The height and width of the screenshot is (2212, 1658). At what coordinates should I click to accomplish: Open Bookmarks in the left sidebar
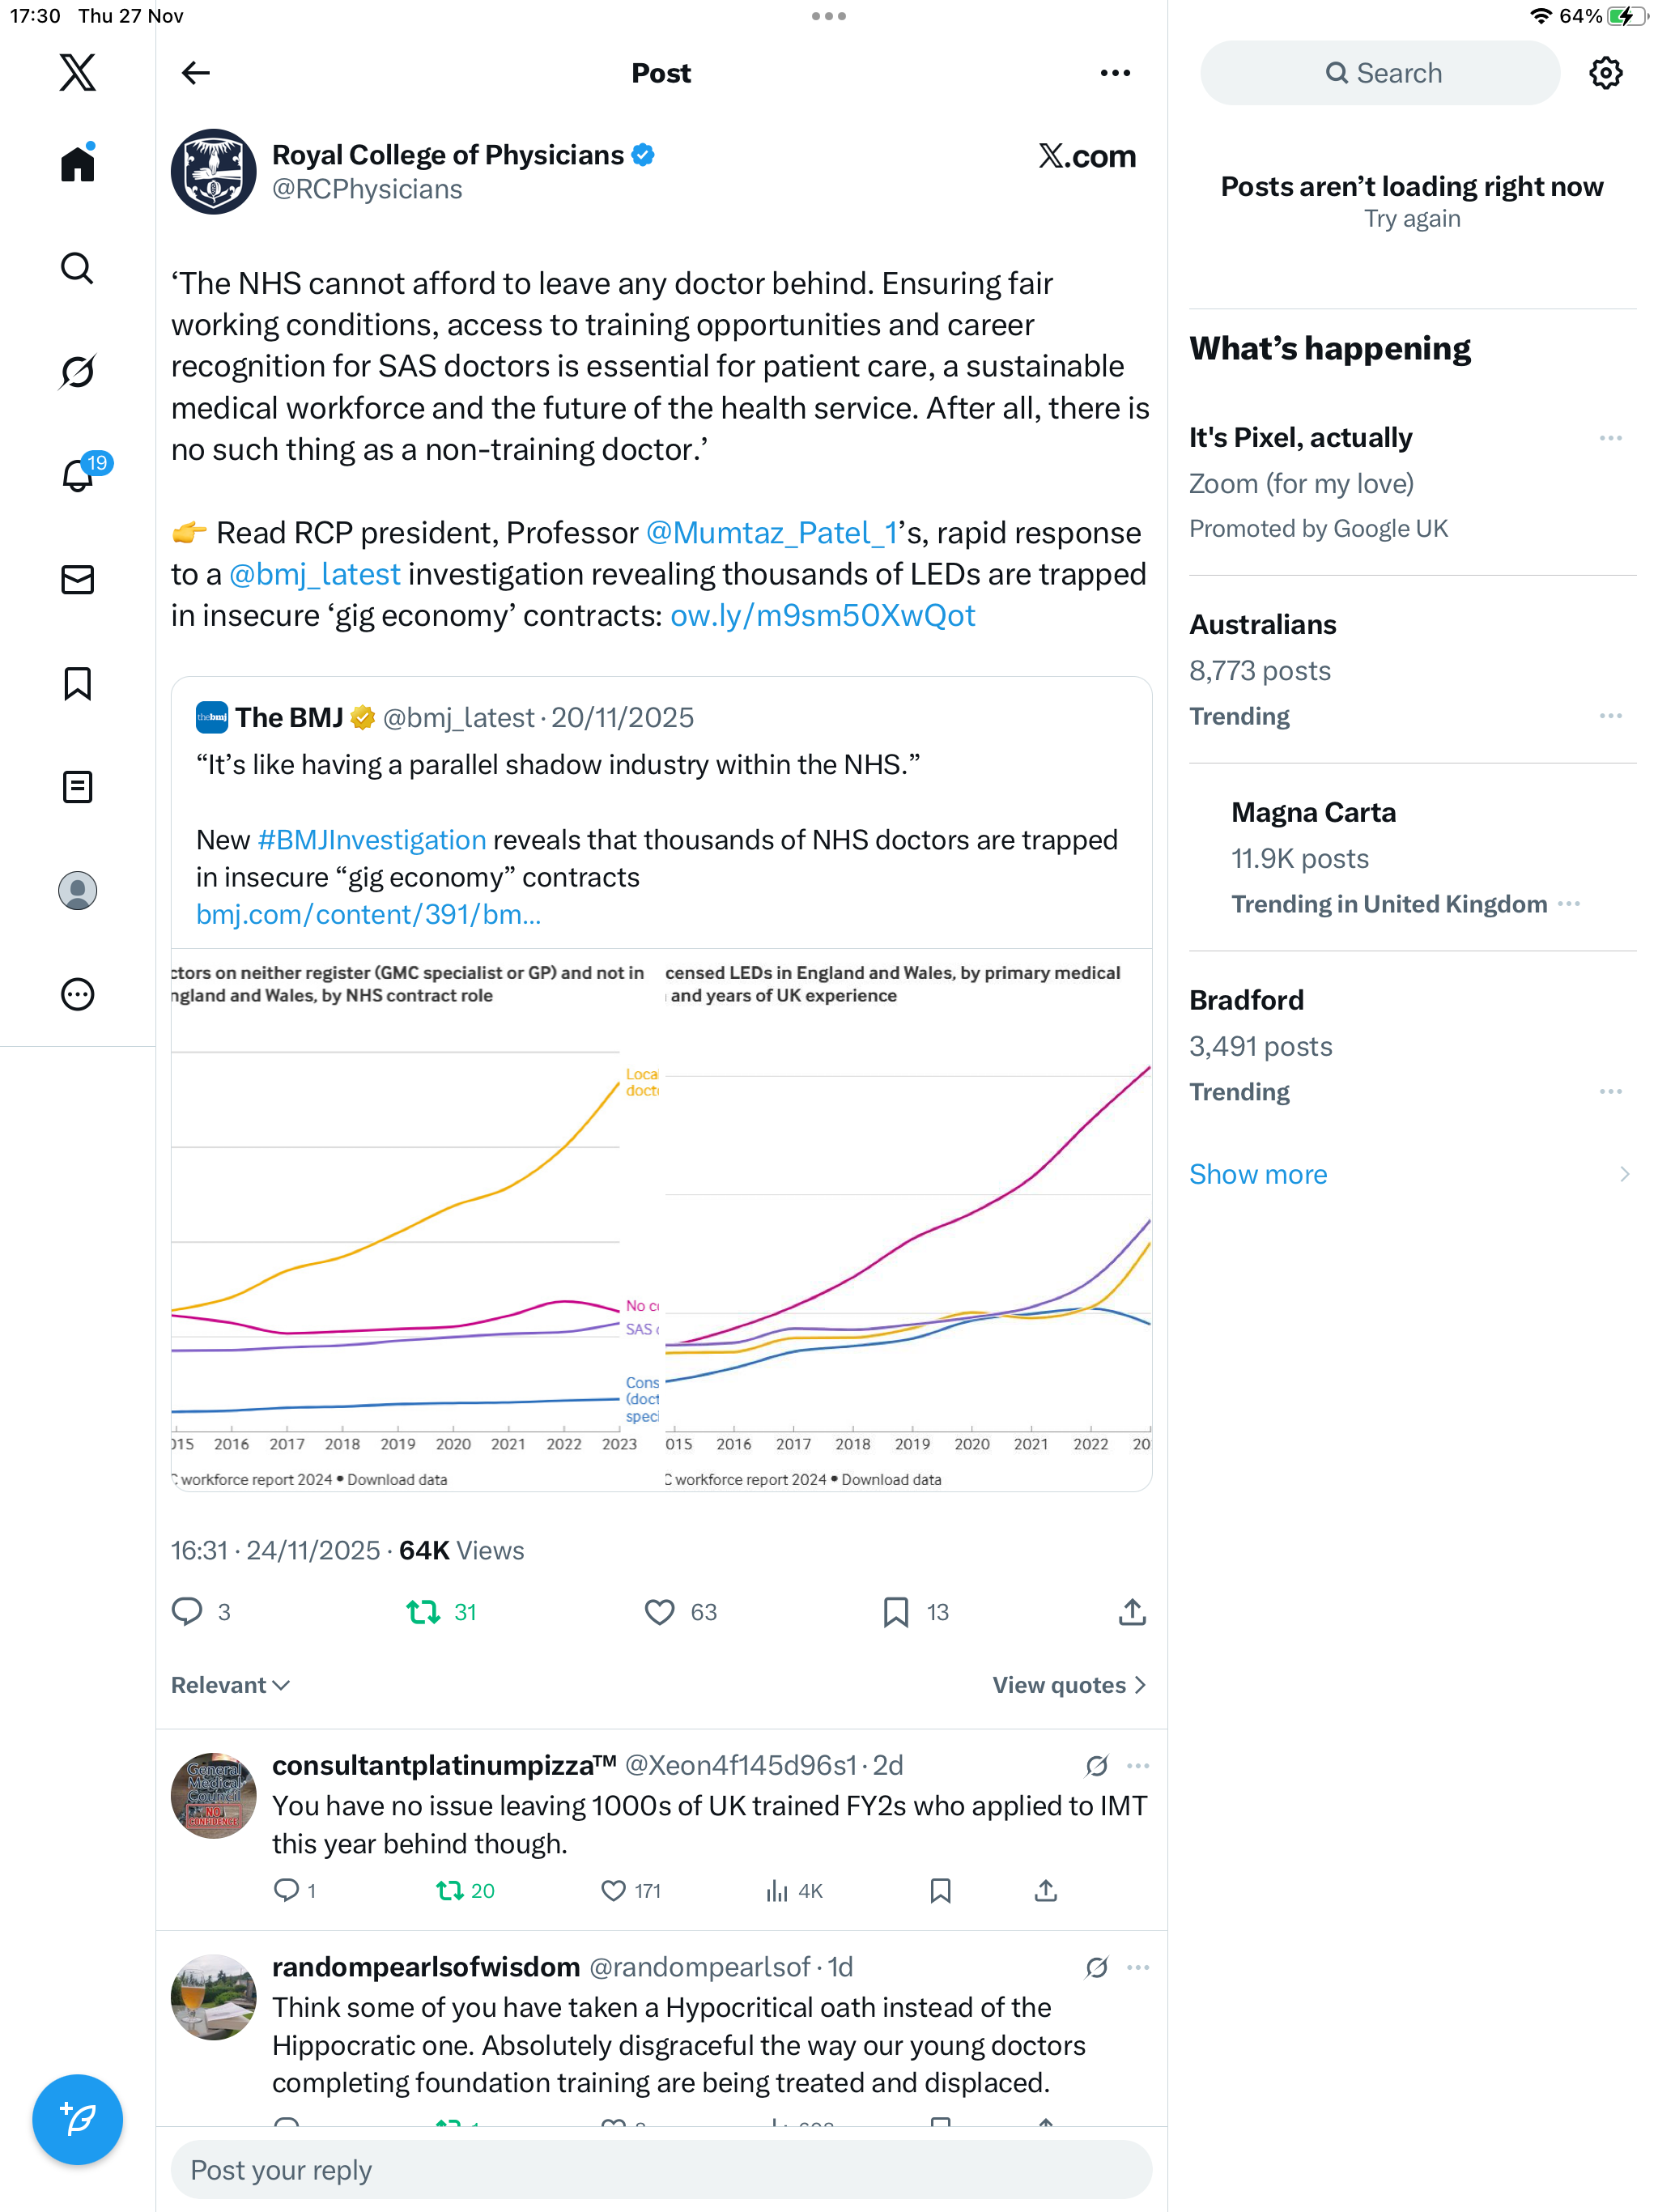(x=77, y=684)
